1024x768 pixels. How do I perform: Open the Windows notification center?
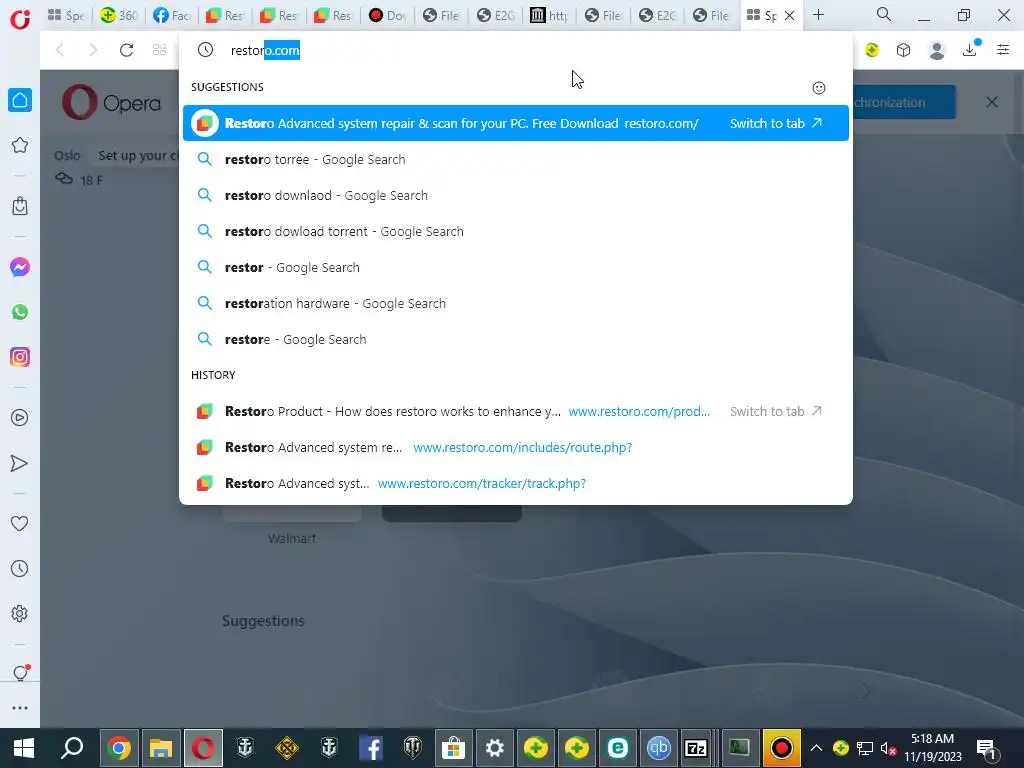click(x=988, y=749)
